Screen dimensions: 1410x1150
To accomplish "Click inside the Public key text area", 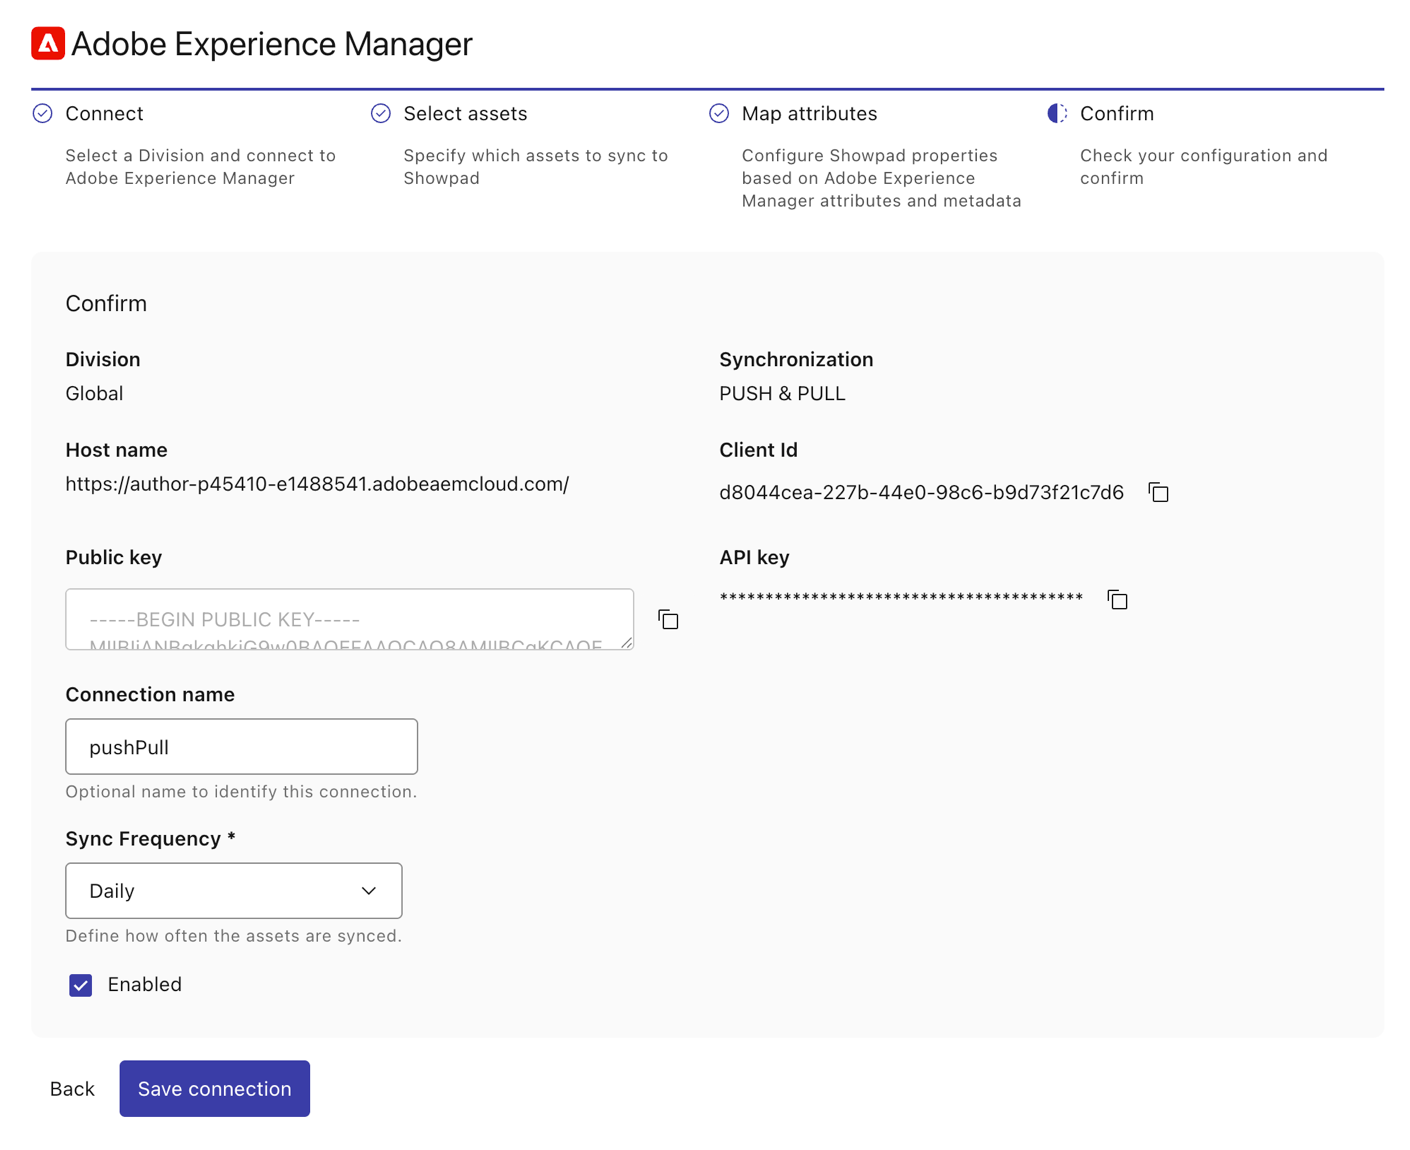I will click(349, 620).
